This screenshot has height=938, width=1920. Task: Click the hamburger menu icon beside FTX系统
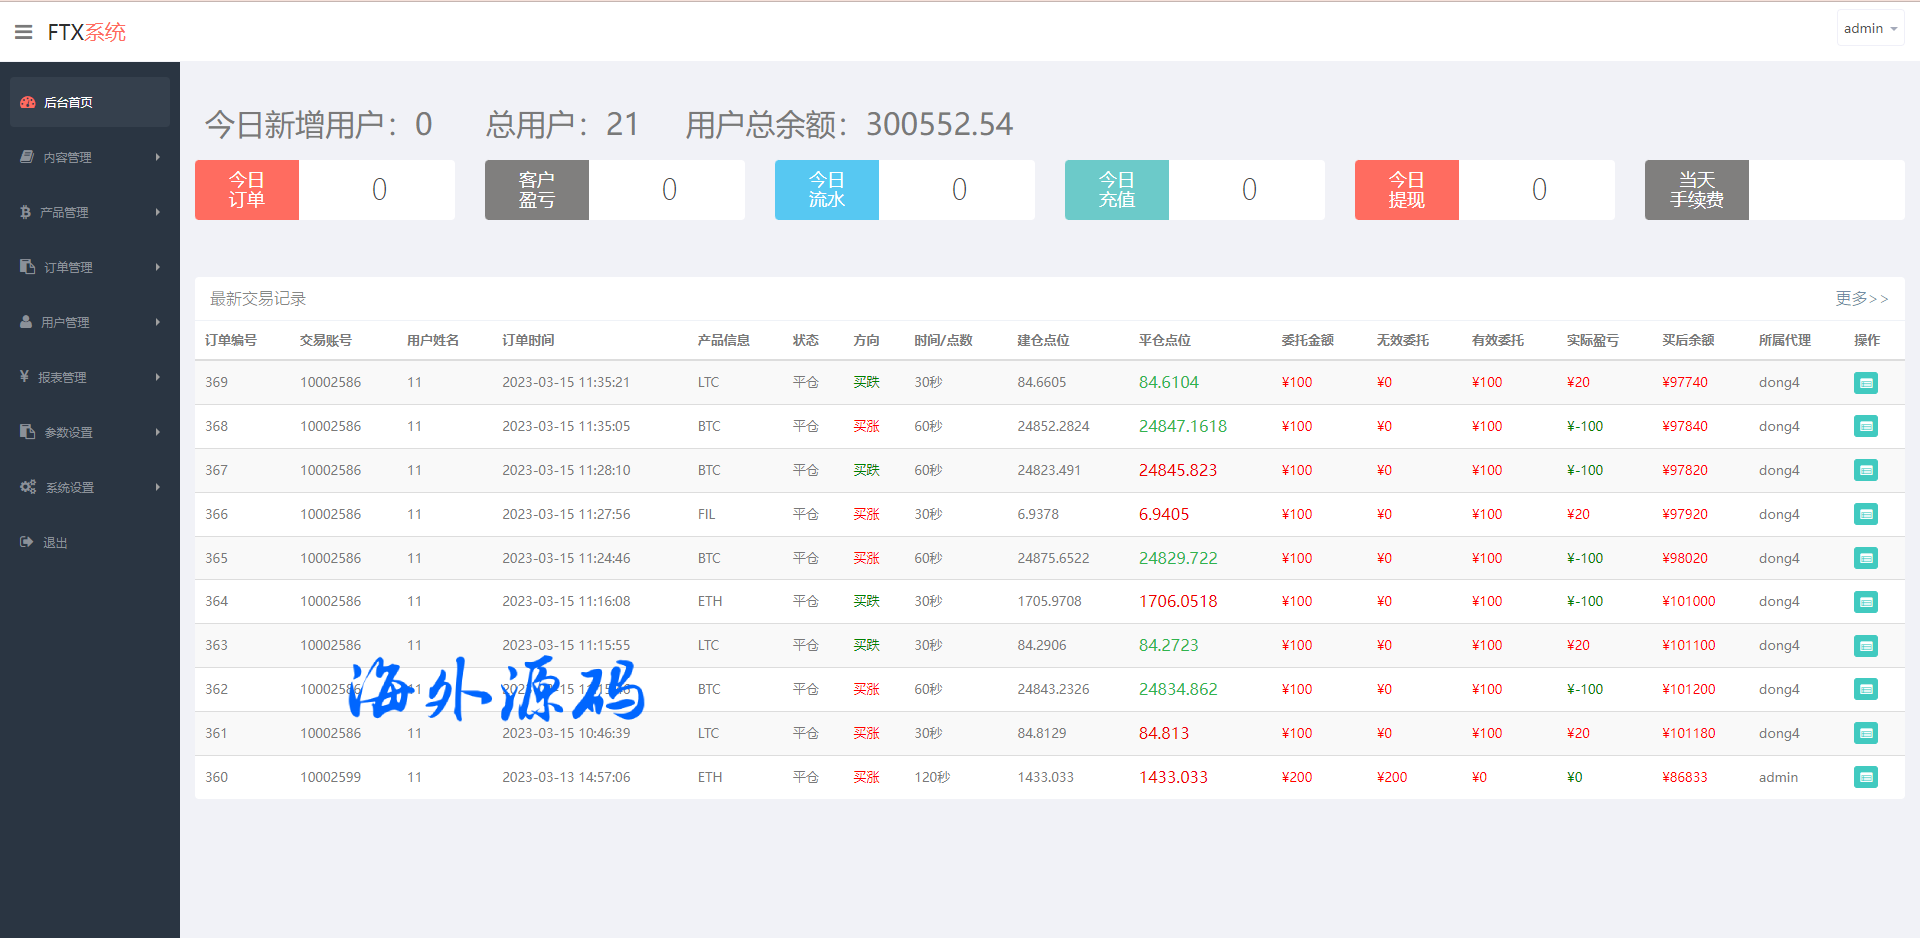pyautogui.click(x=24, y=32)
